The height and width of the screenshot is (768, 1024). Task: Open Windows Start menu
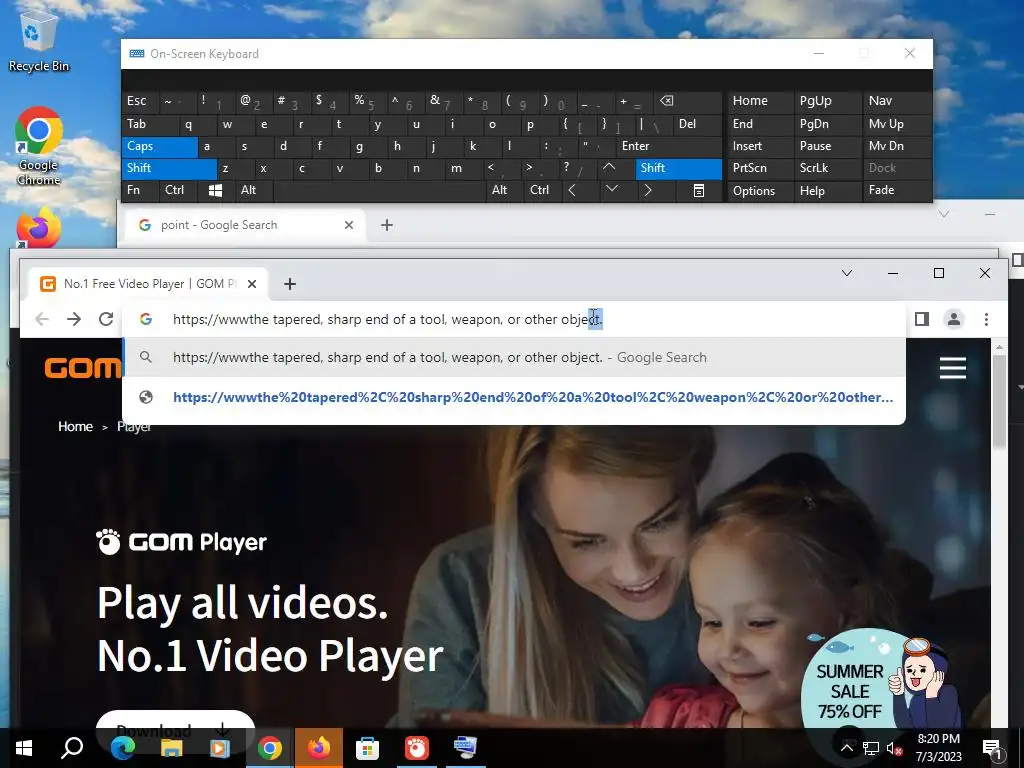click(24, 748)
